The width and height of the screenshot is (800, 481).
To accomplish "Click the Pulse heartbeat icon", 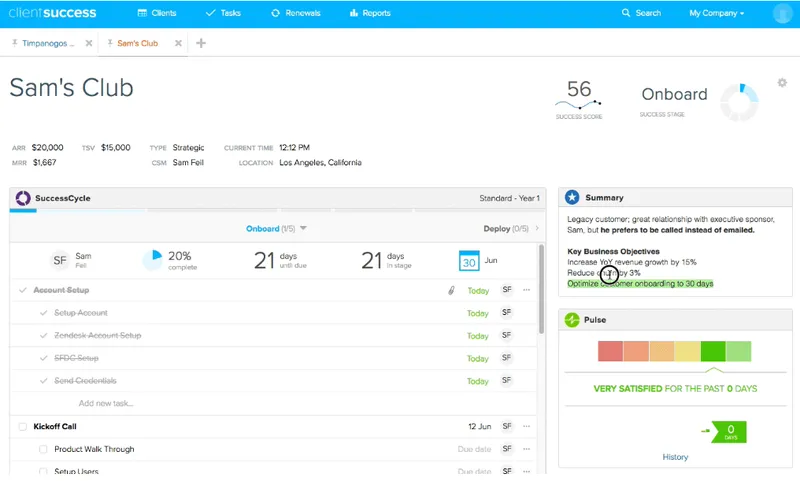I will (x=572, y=320).
